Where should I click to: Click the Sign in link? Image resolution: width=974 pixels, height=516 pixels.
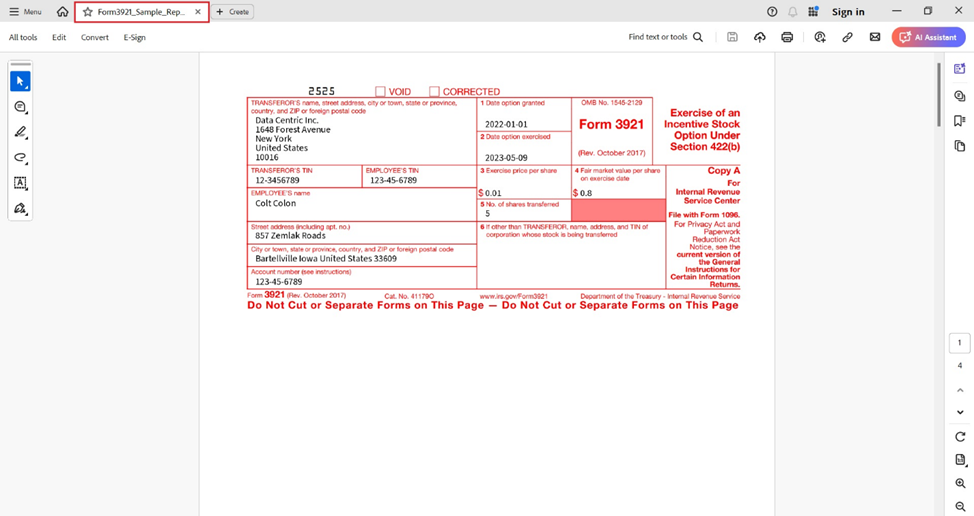(x=848, y=12)
